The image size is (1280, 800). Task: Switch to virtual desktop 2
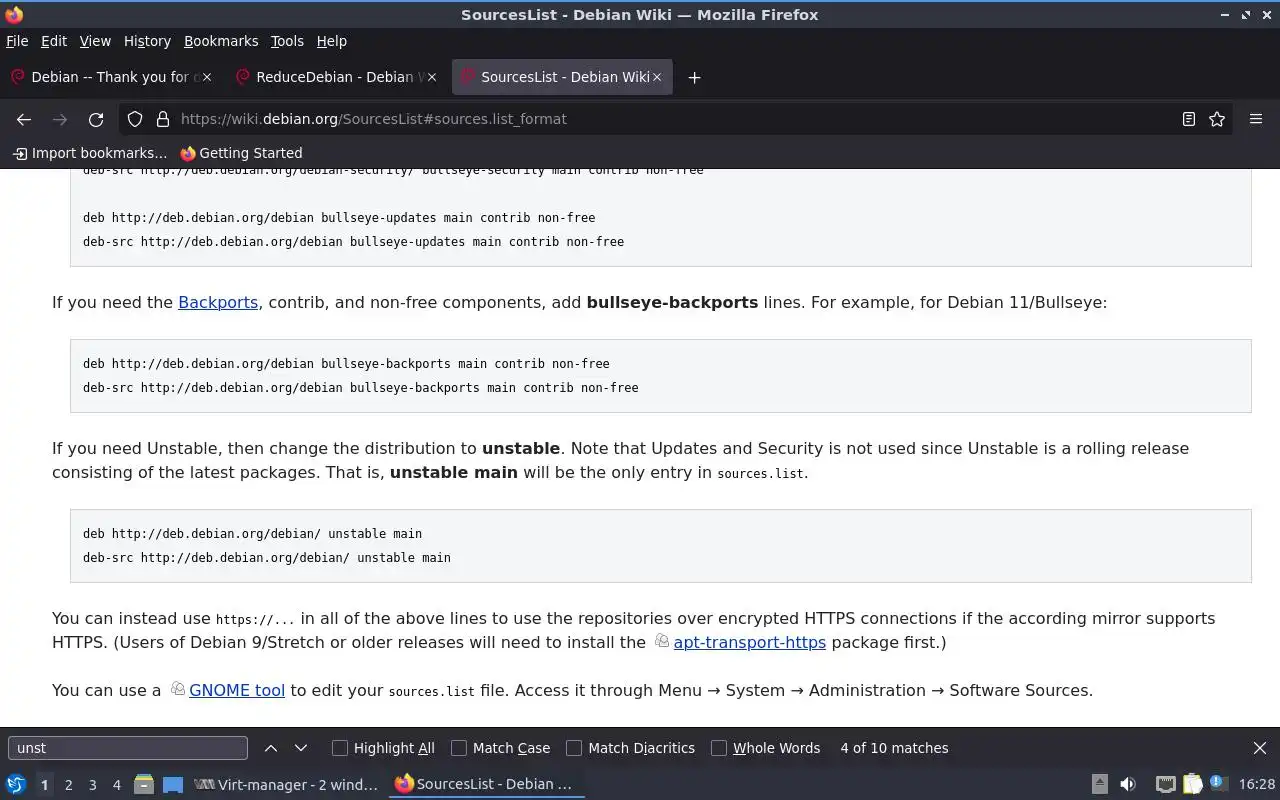(x=68, y=784)
